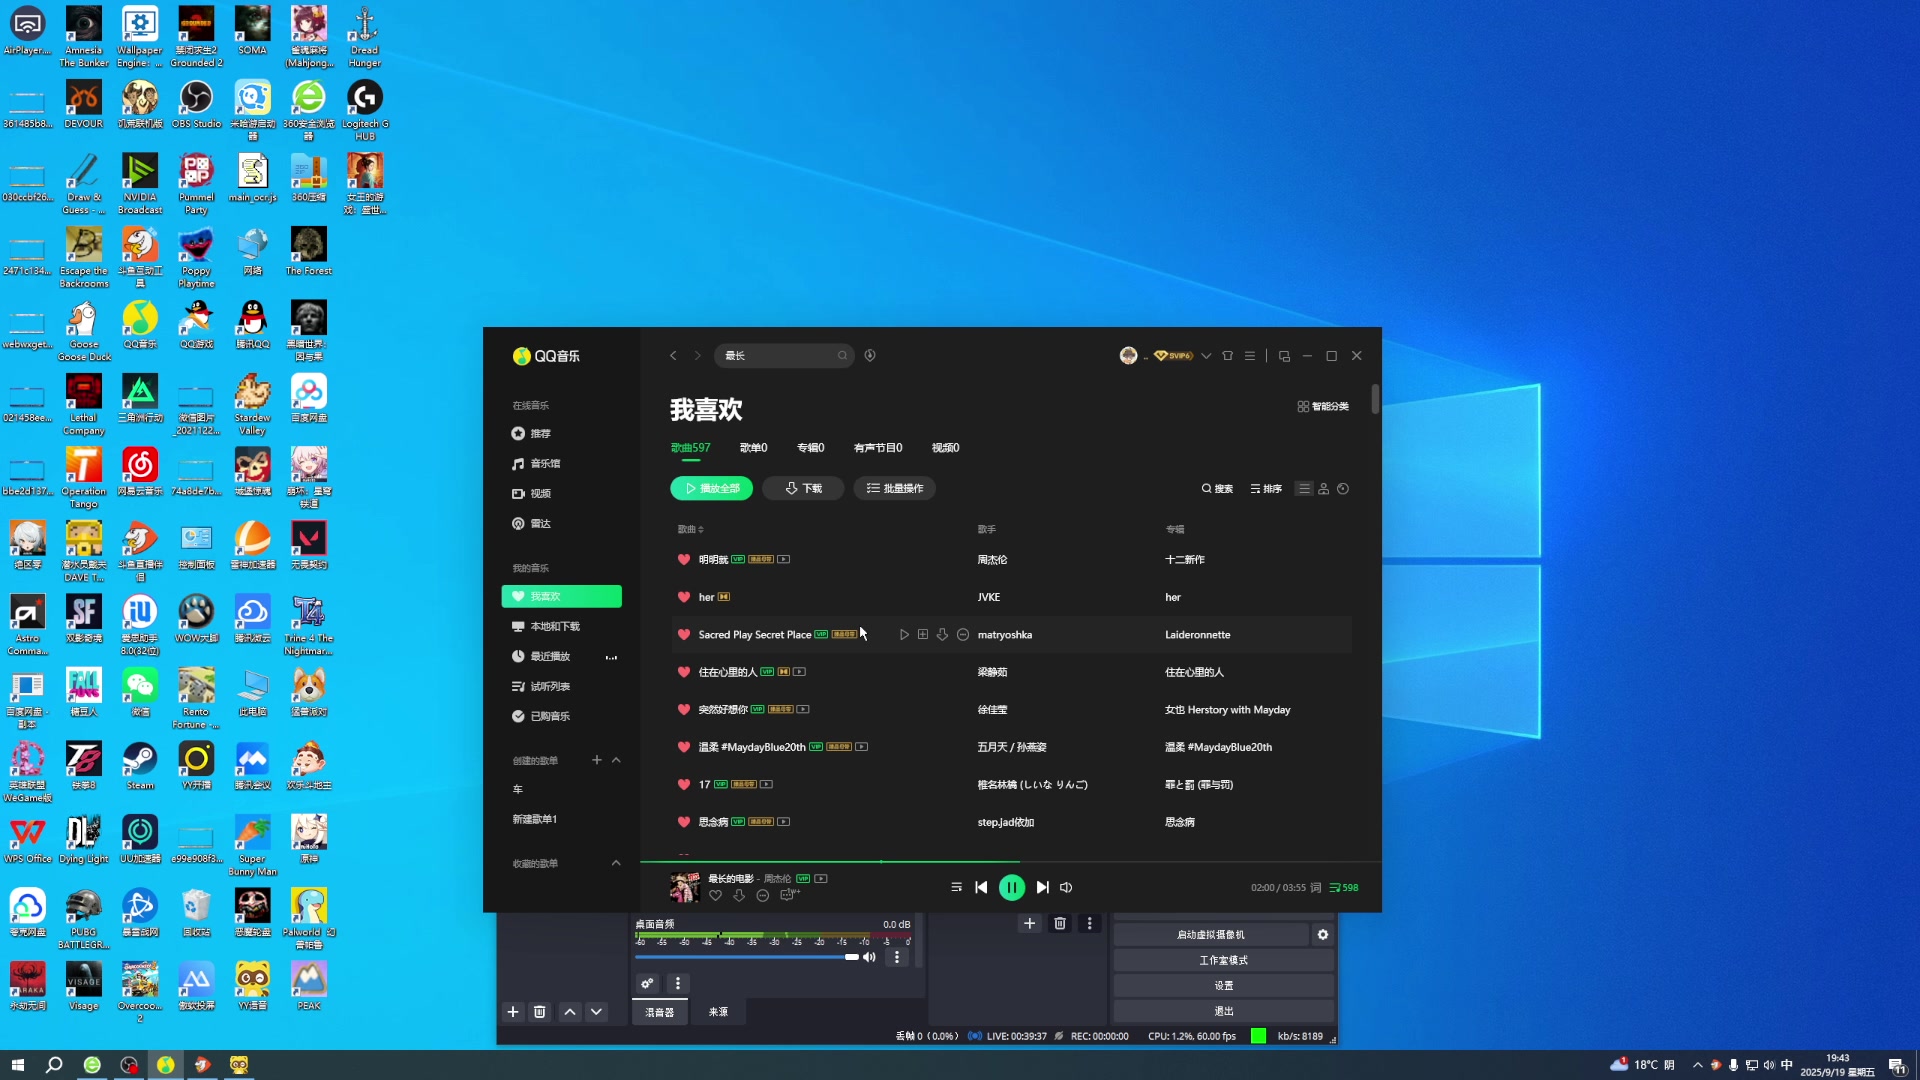Image resolution: width=1920 pixels, height=1080 pixels.
Task: Like the playing song 最长的电影 with heart
Action: [x=715, y=895]
